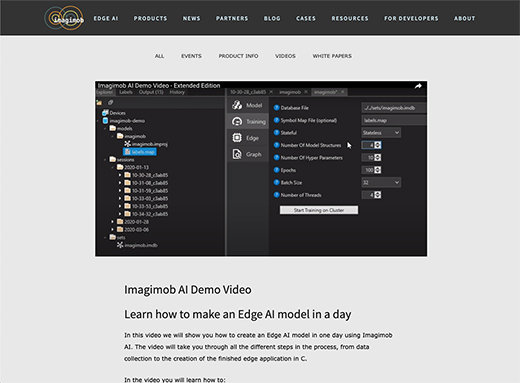Click the help icon beside Epochs

click(x=276, y=170)
